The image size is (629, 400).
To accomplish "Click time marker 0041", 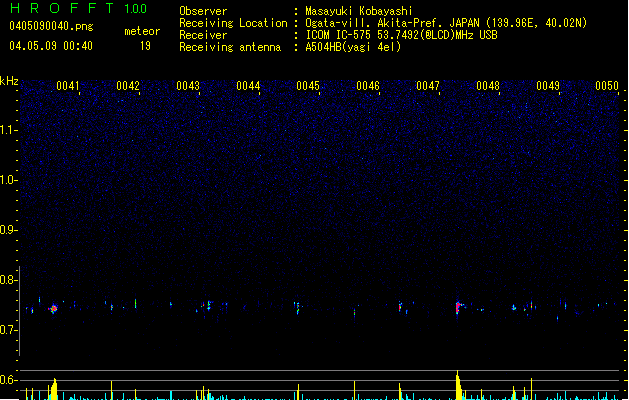I will 68,86.
